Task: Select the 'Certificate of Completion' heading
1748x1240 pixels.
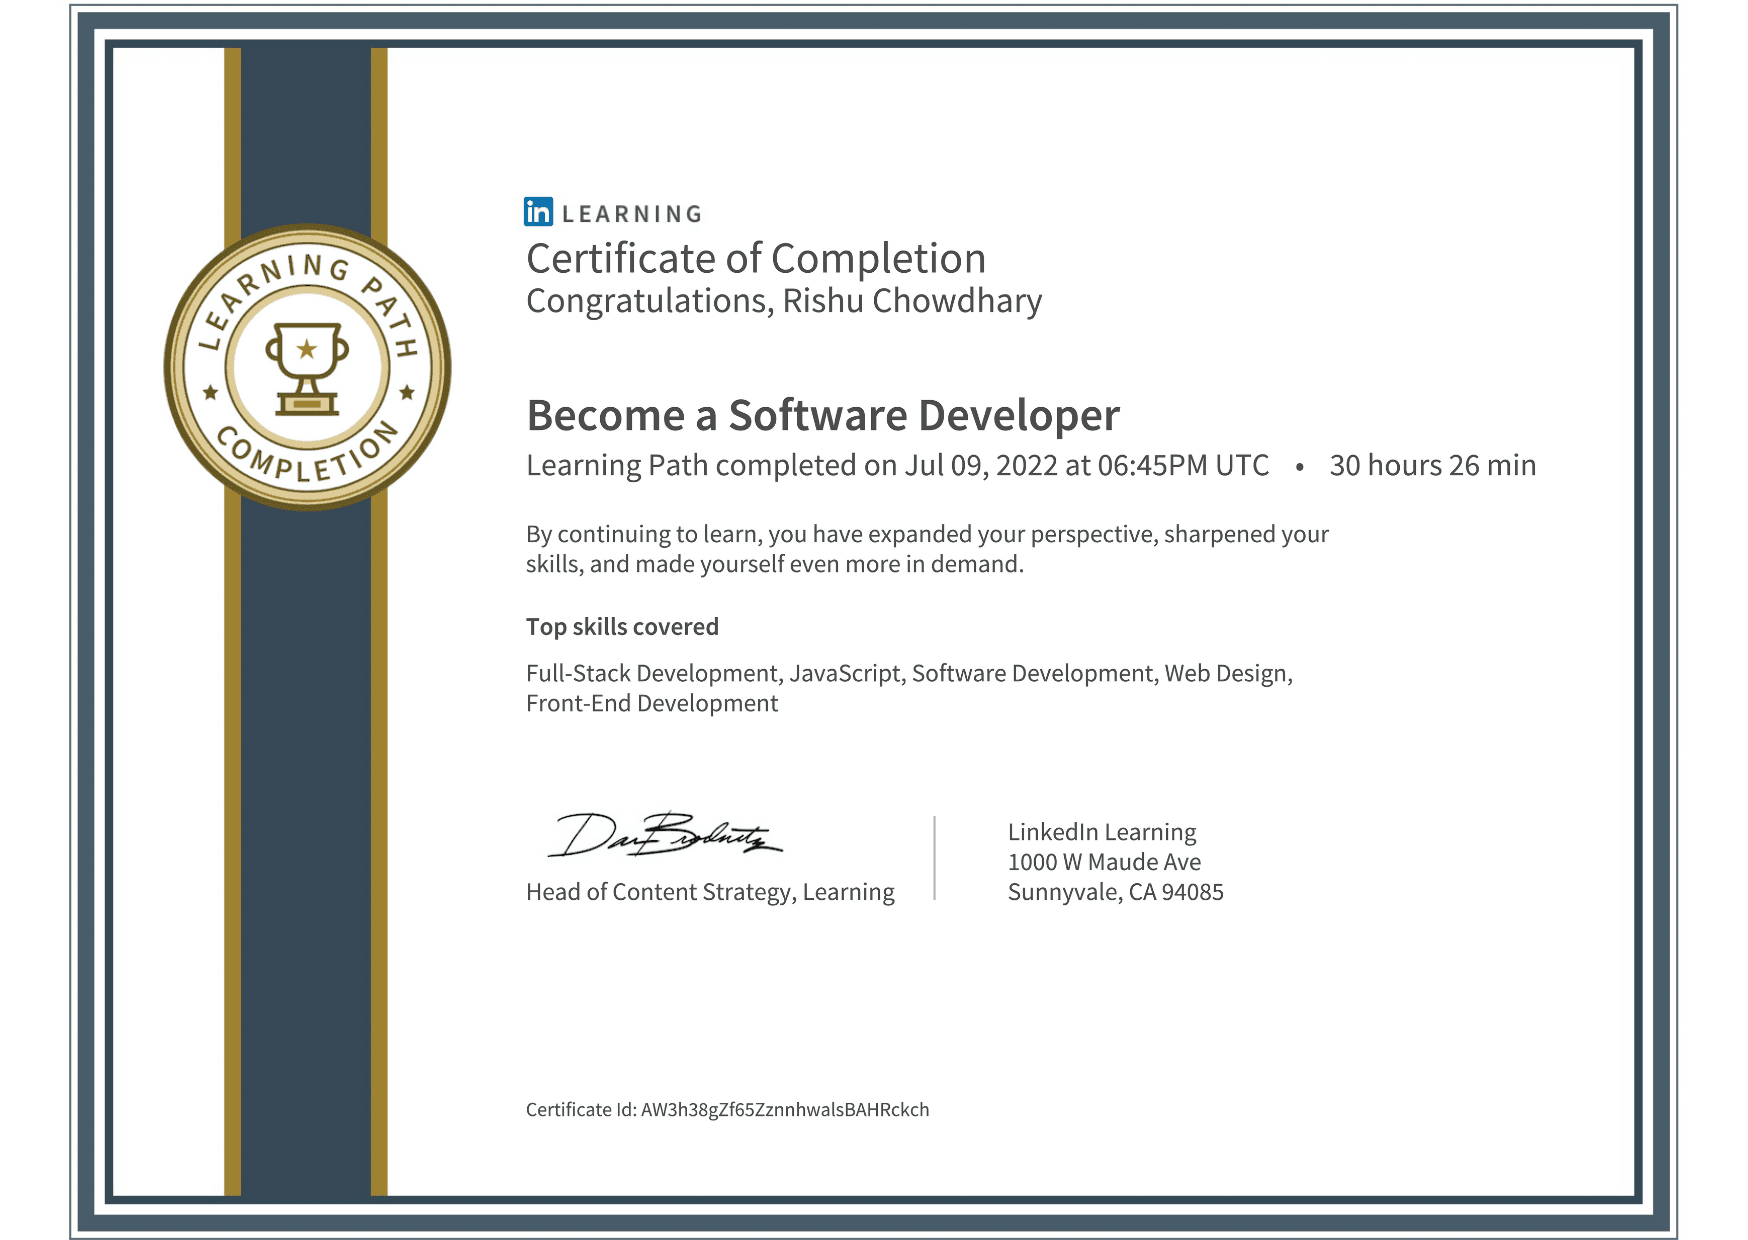Action: point(756,258)
